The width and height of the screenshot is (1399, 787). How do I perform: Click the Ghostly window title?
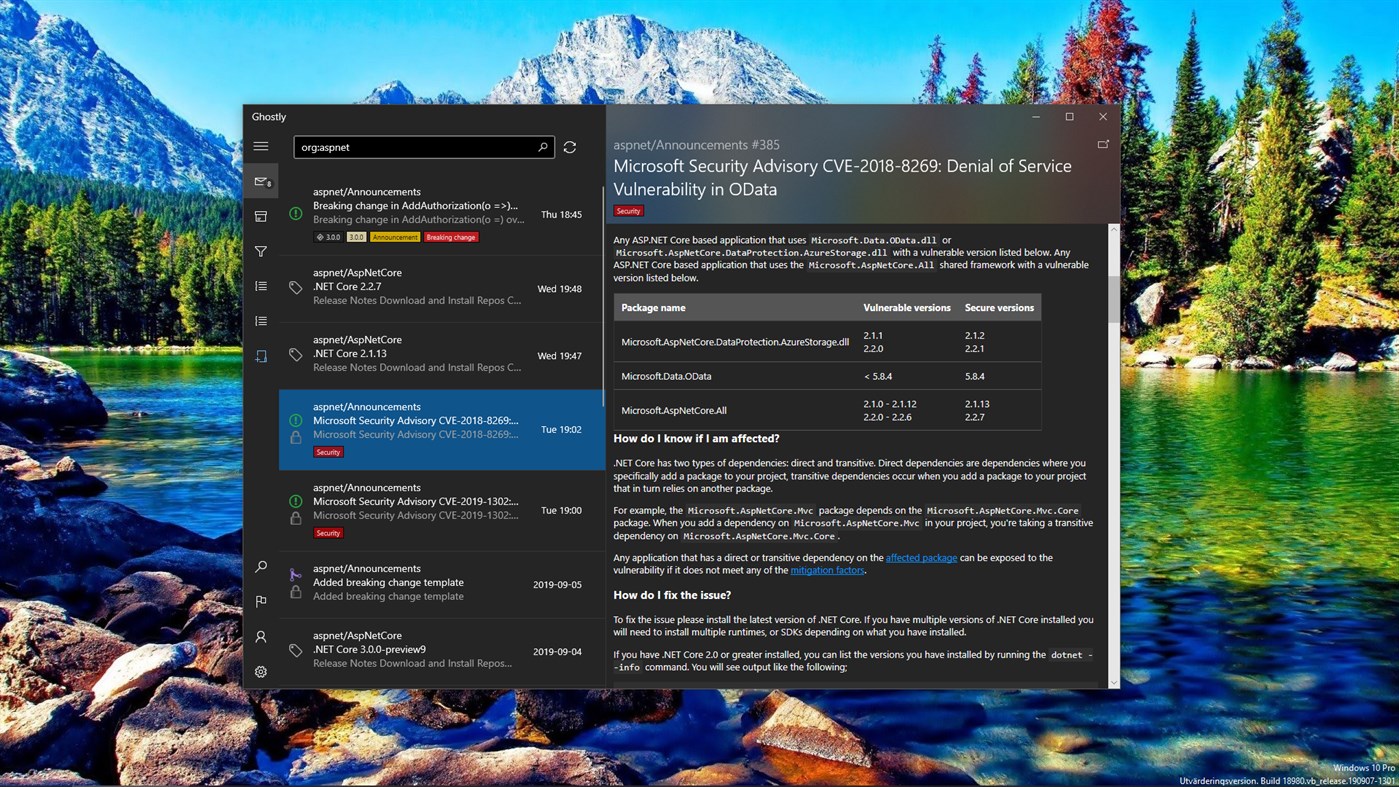coord(269,117)
